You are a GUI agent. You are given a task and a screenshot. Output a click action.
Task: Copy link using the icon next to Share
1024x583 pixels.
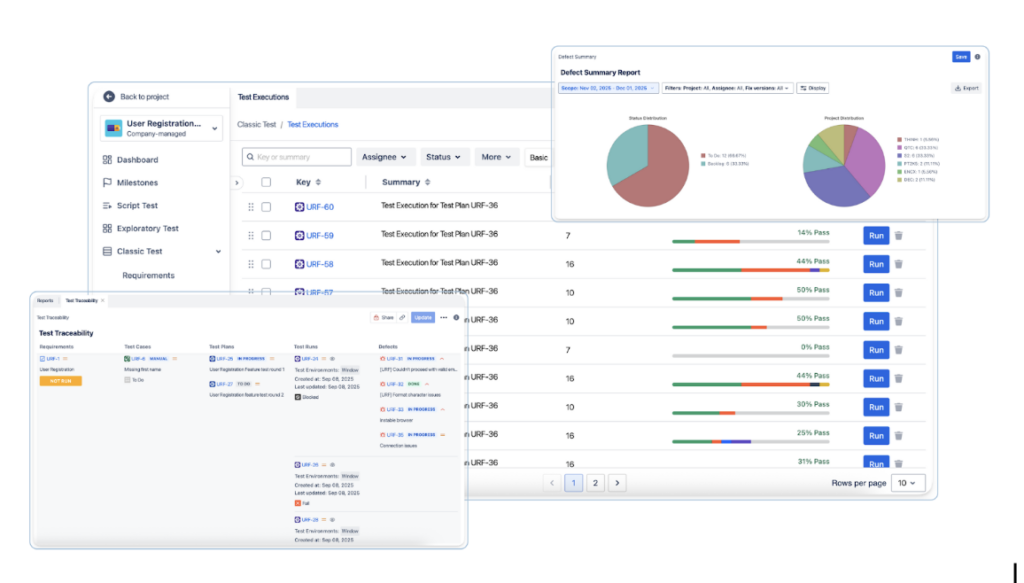tap(402, 317)
